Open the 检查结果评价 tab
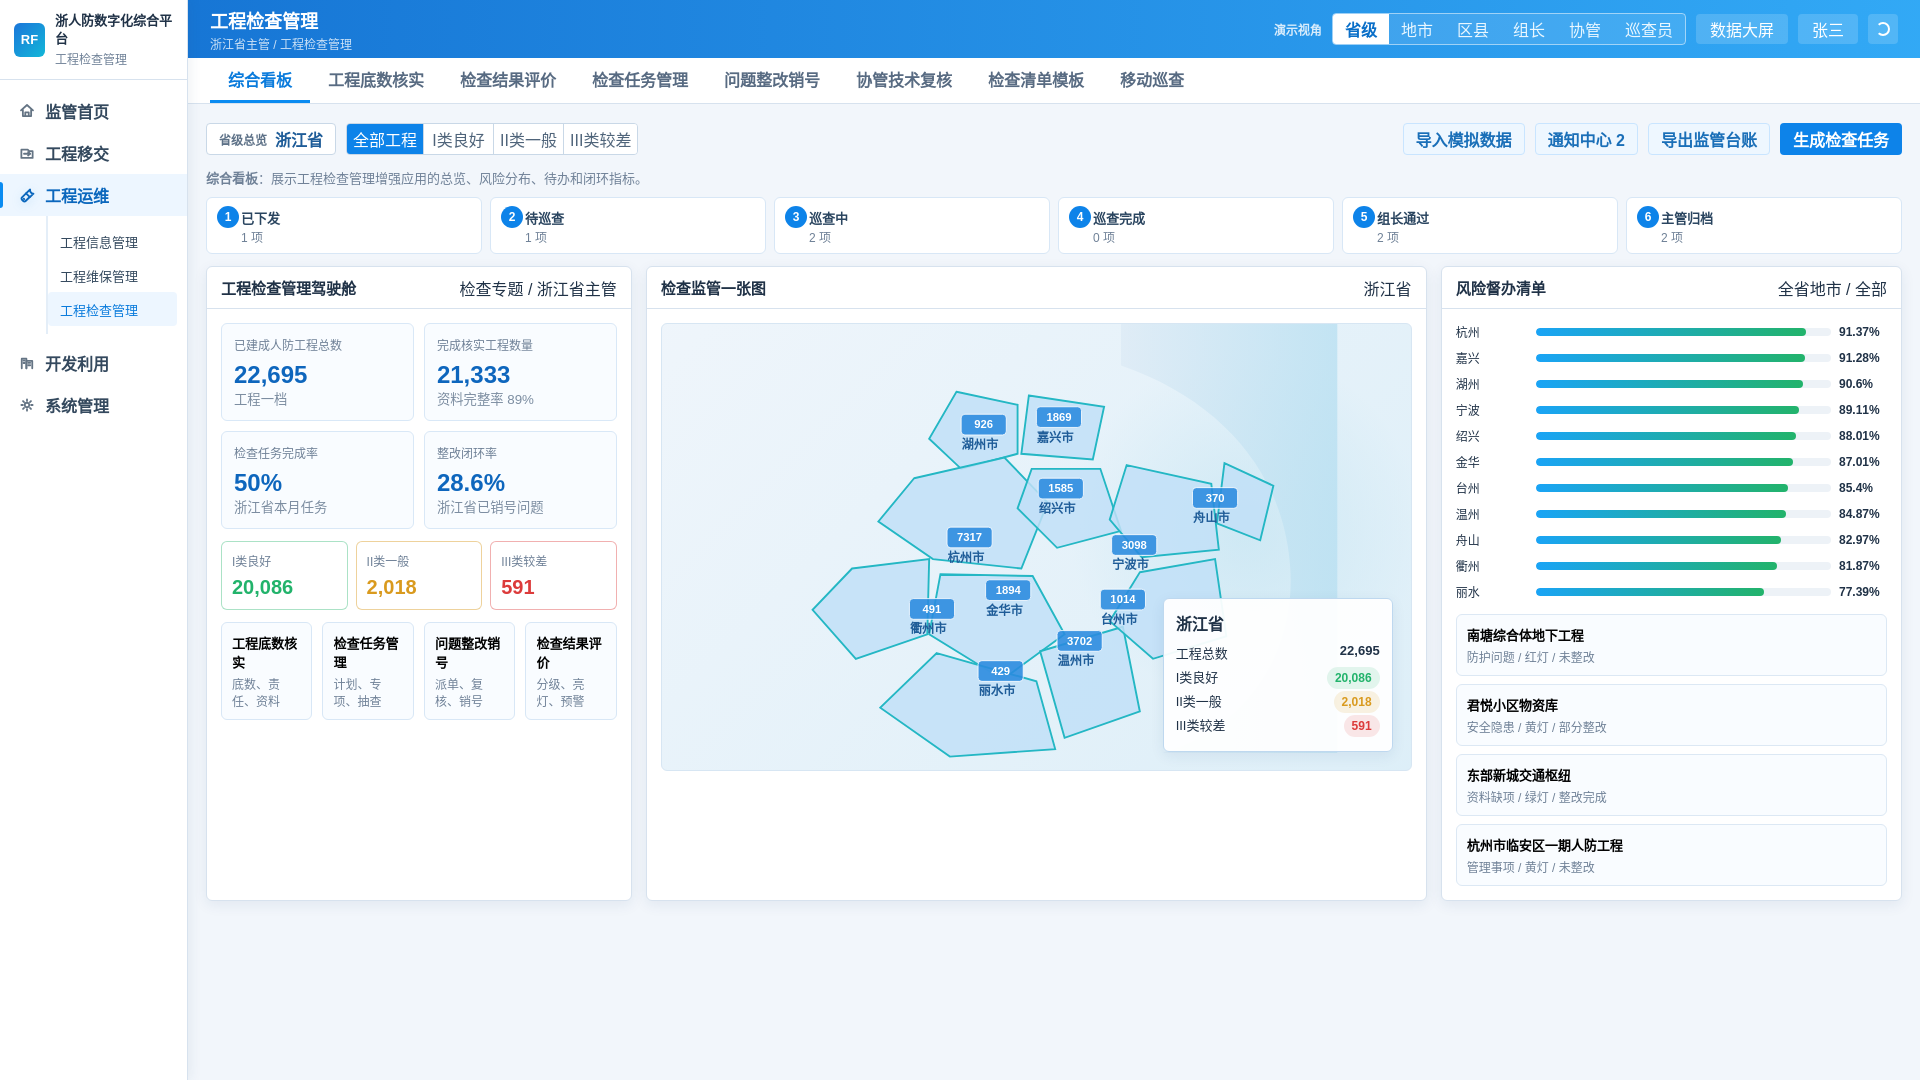The height and width of the screenshot is (1080, 1920). 508,80
